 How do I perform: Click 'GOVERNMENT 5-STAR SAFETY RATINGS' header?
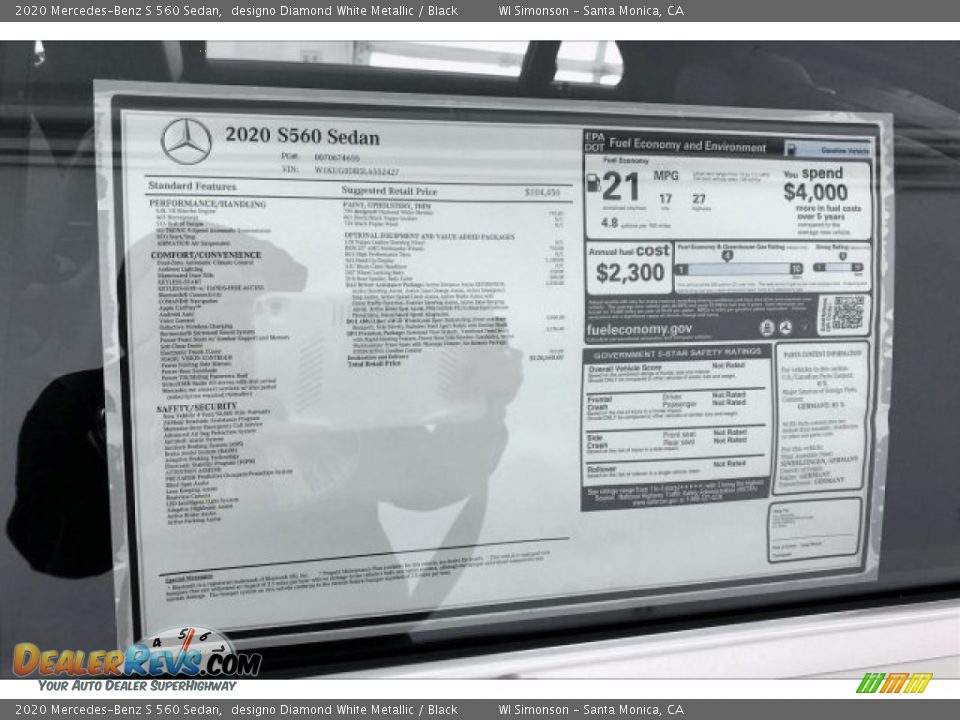point(677,354)
